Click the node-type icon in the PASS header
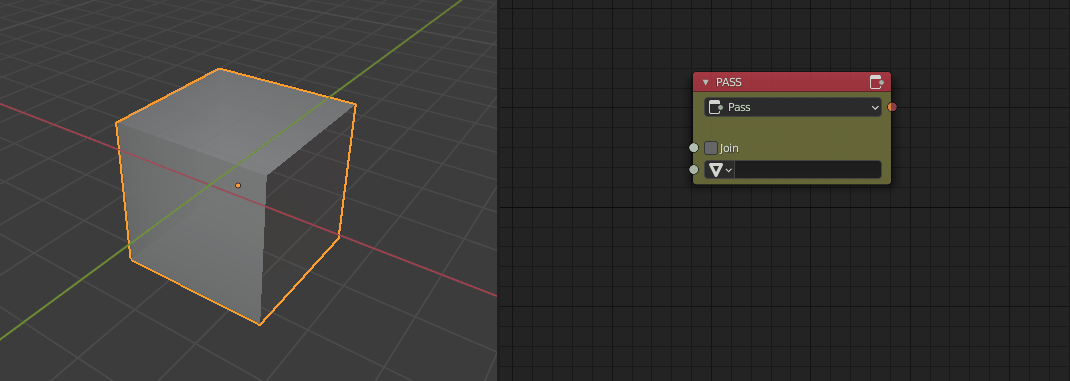This screenshot has height=381, width=1070. [877, 82]
